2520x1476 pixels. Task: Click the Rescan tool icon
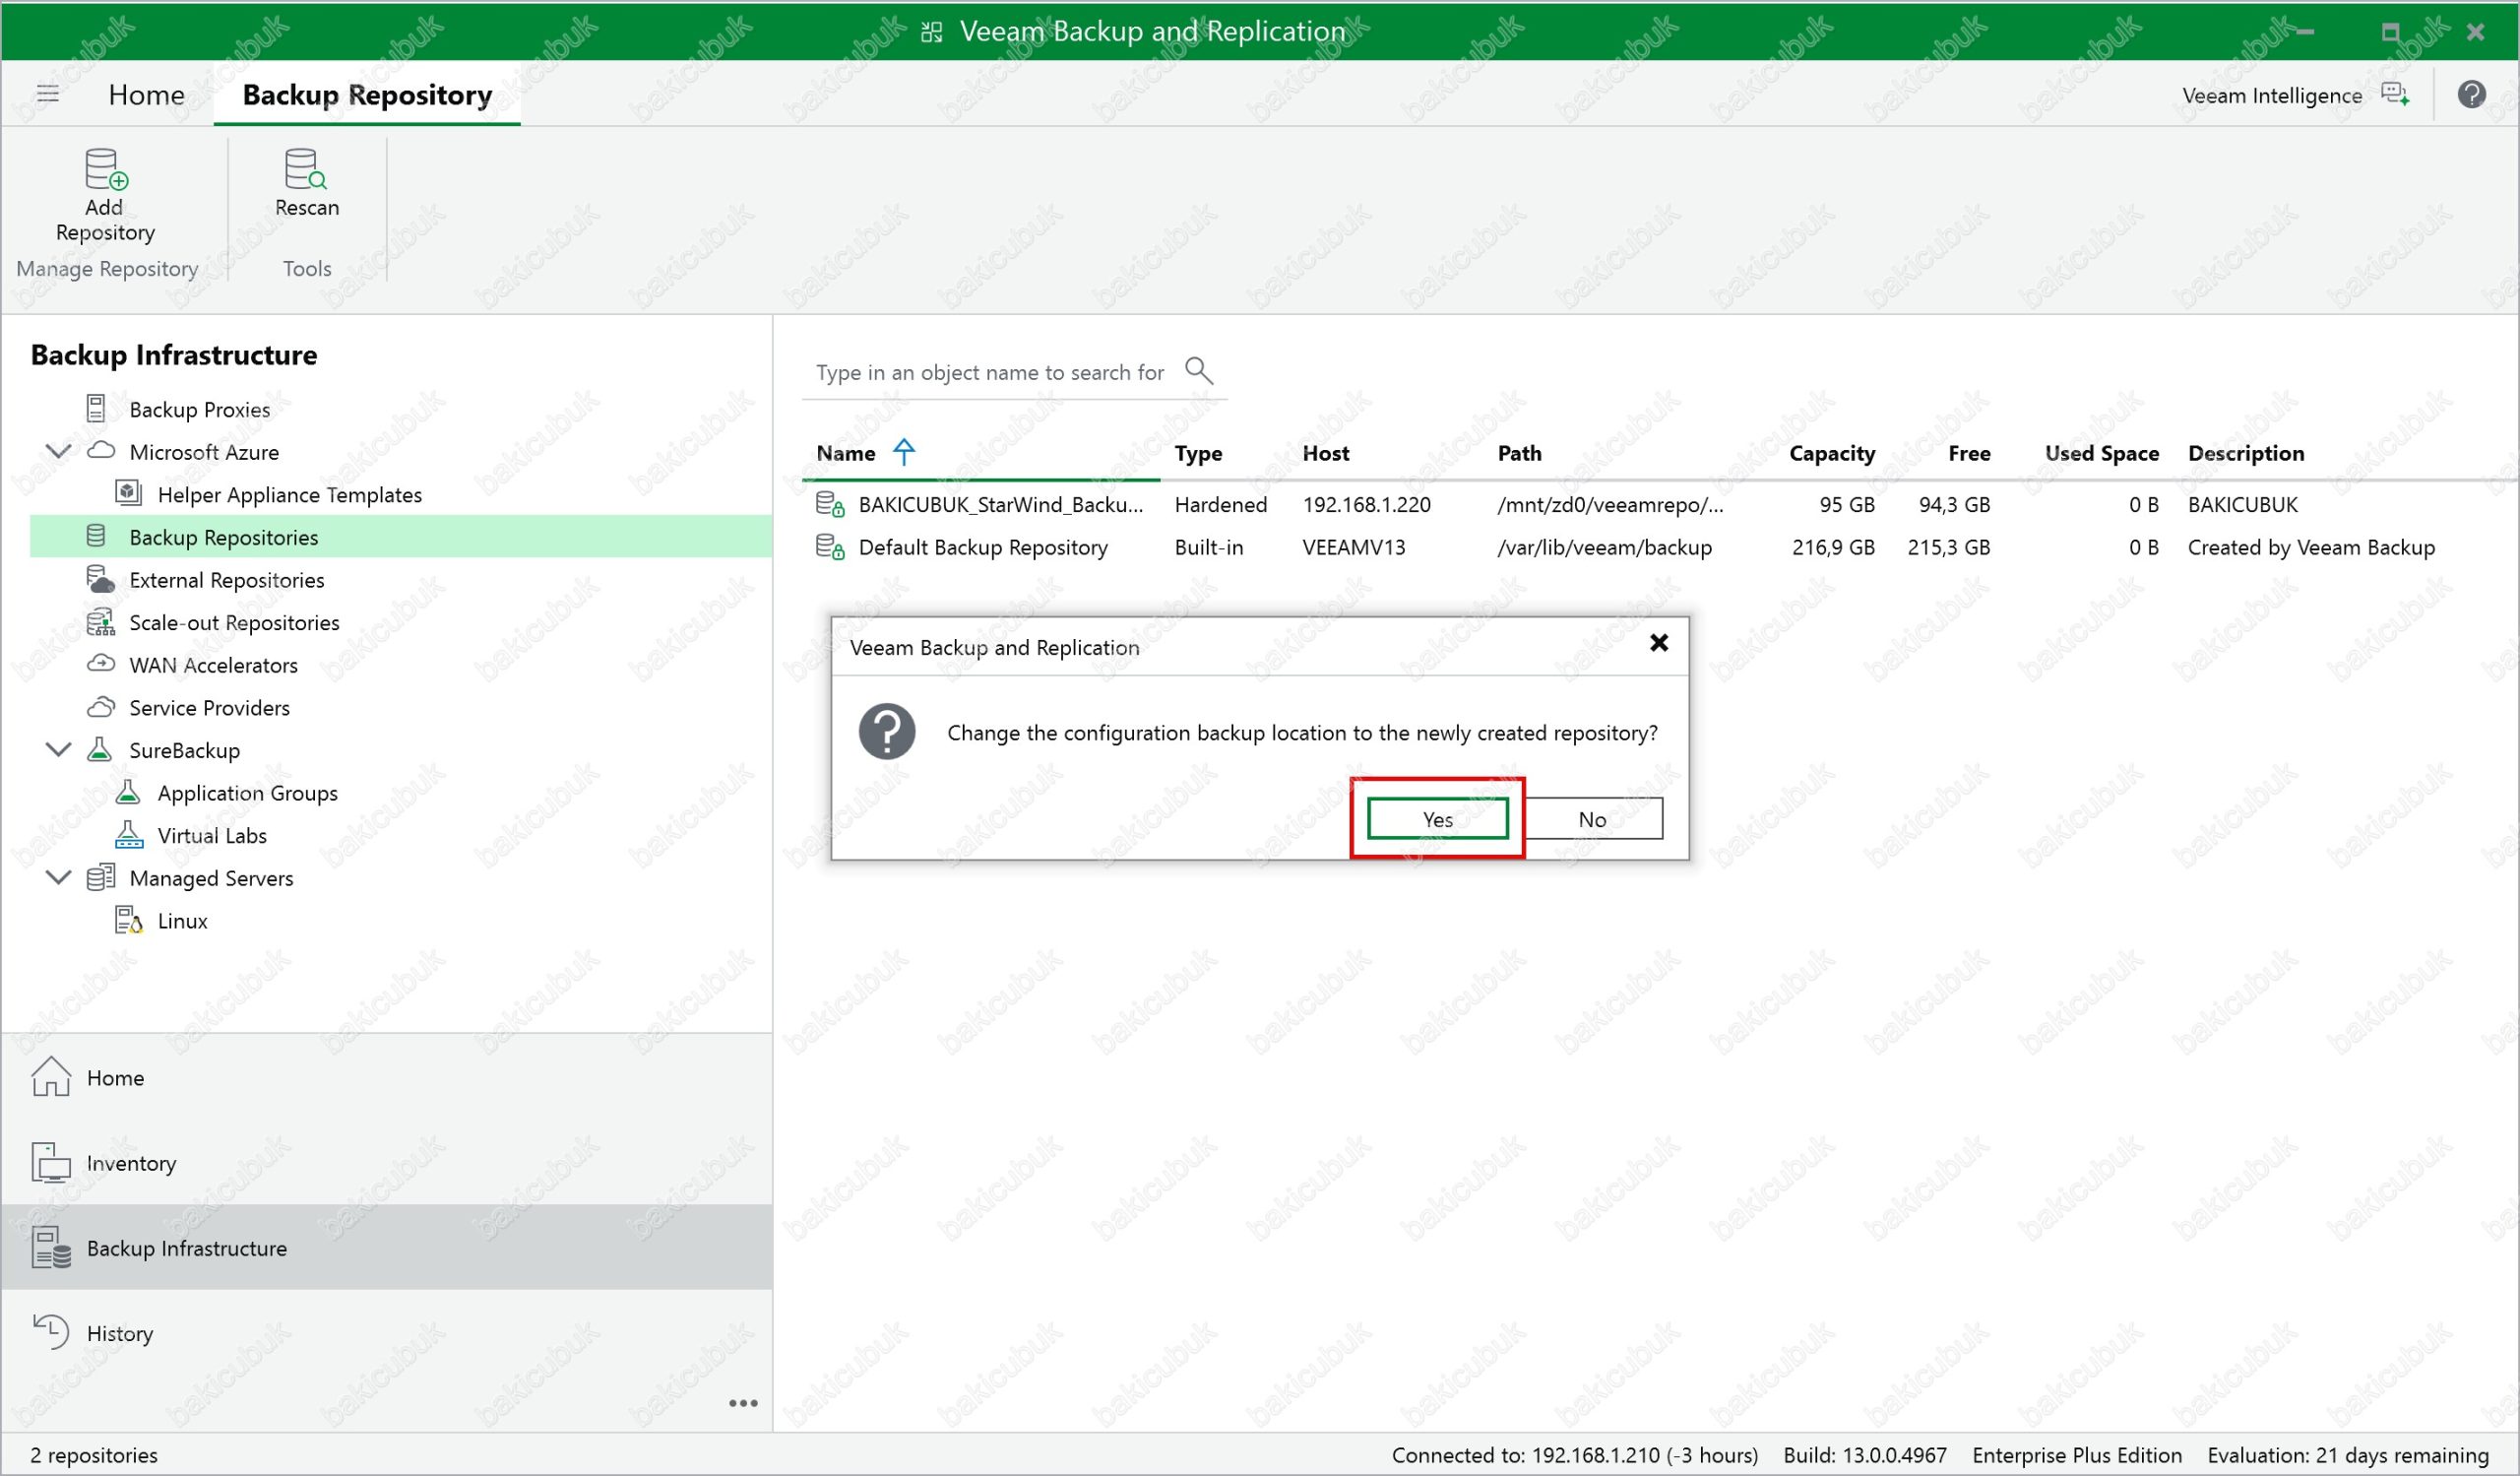point(306,169)
